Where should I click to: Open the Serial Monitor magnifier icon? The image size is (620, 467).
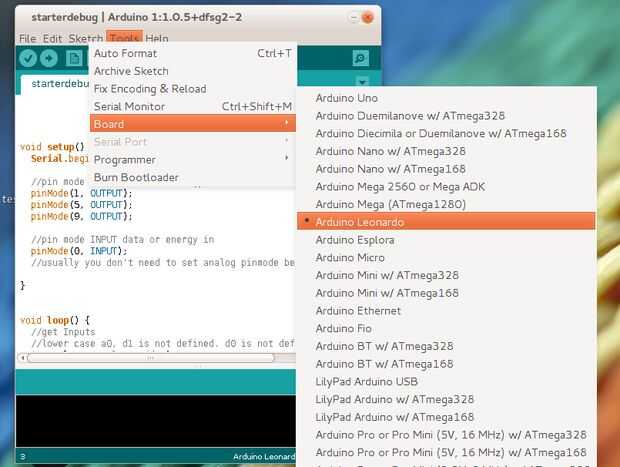[x=361, y=59]
